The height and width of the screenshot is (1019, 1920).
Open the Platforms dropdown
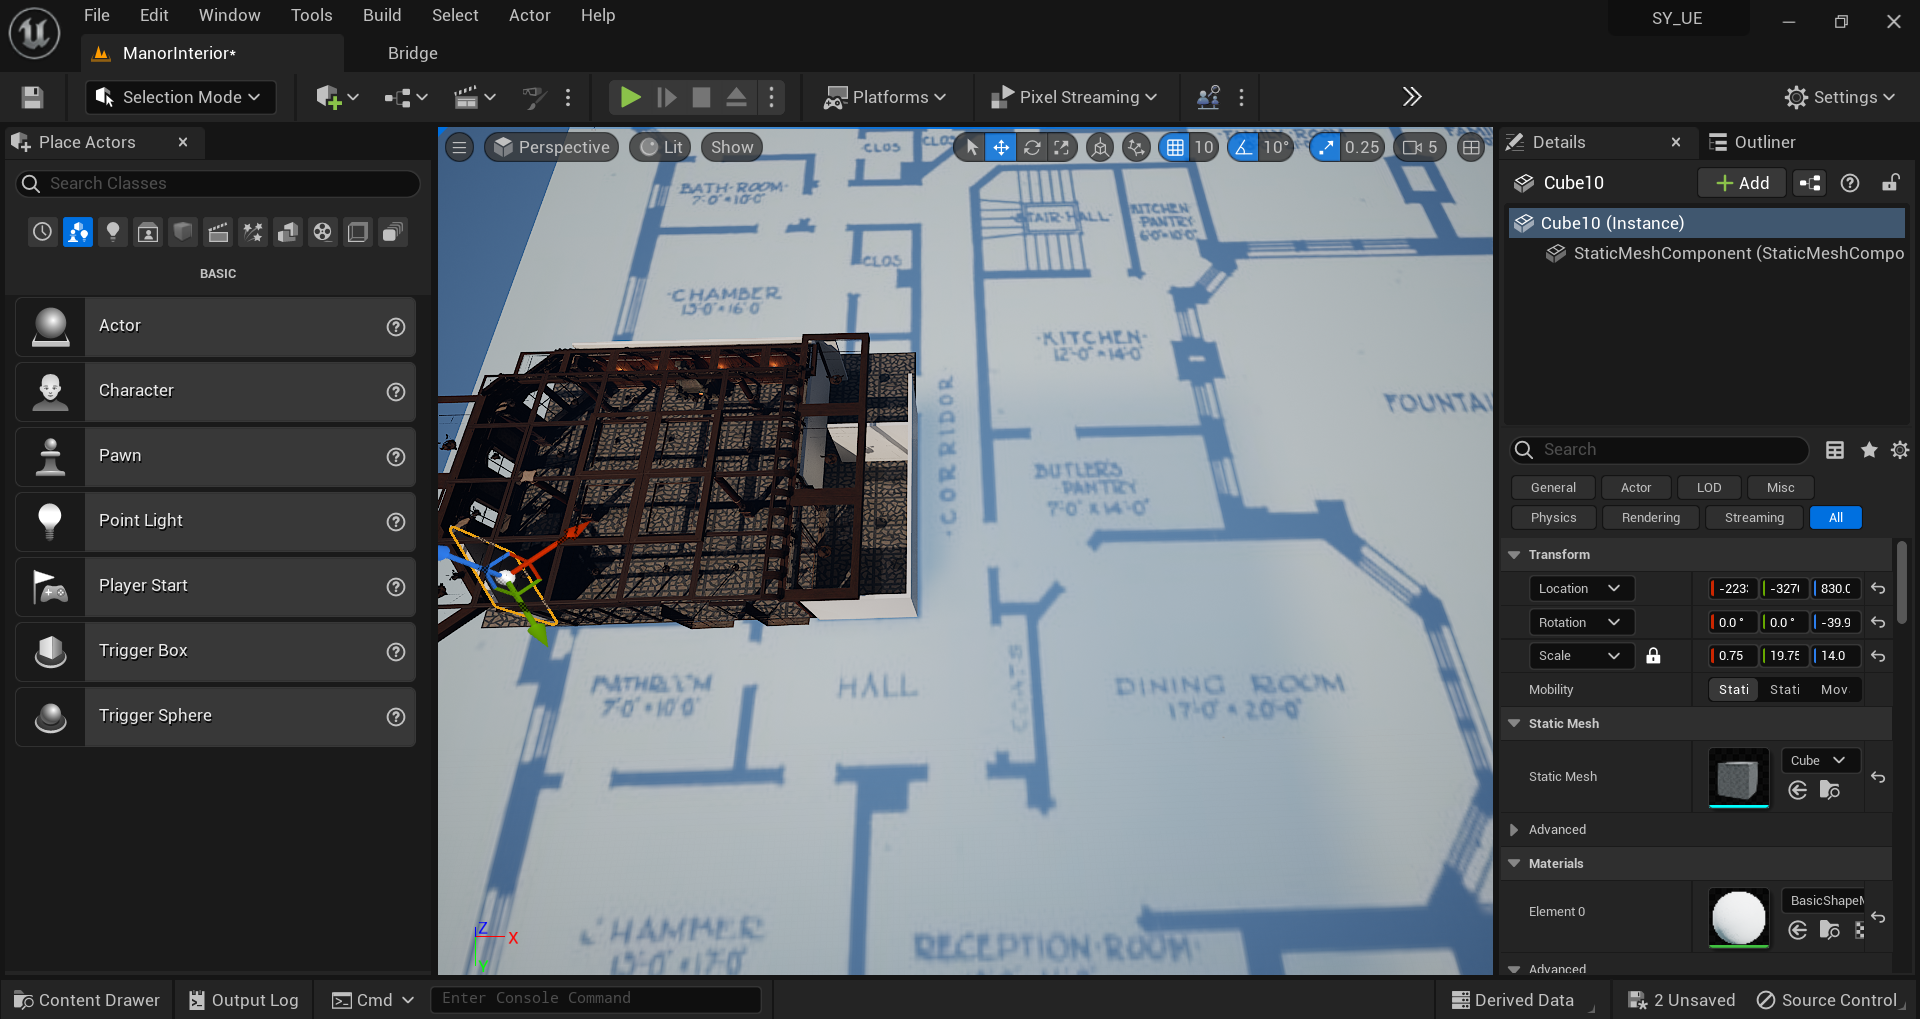[884, 97]
